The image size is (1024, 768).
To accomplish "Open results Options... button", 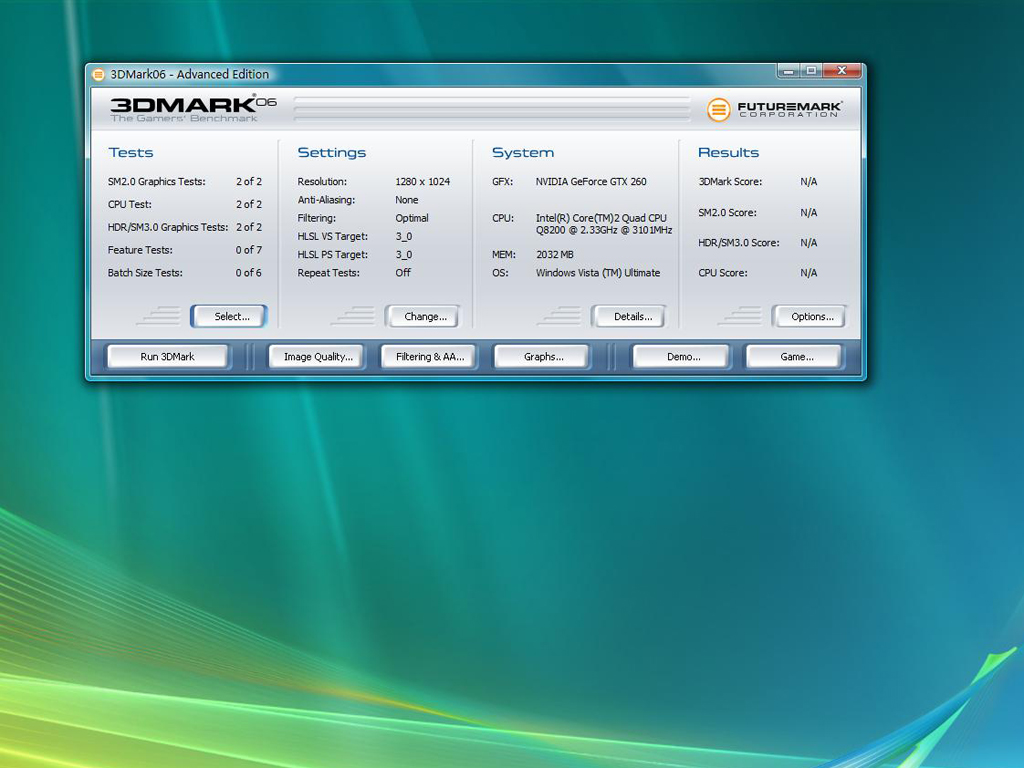I will pyautogui.click(x=809, y=317).
